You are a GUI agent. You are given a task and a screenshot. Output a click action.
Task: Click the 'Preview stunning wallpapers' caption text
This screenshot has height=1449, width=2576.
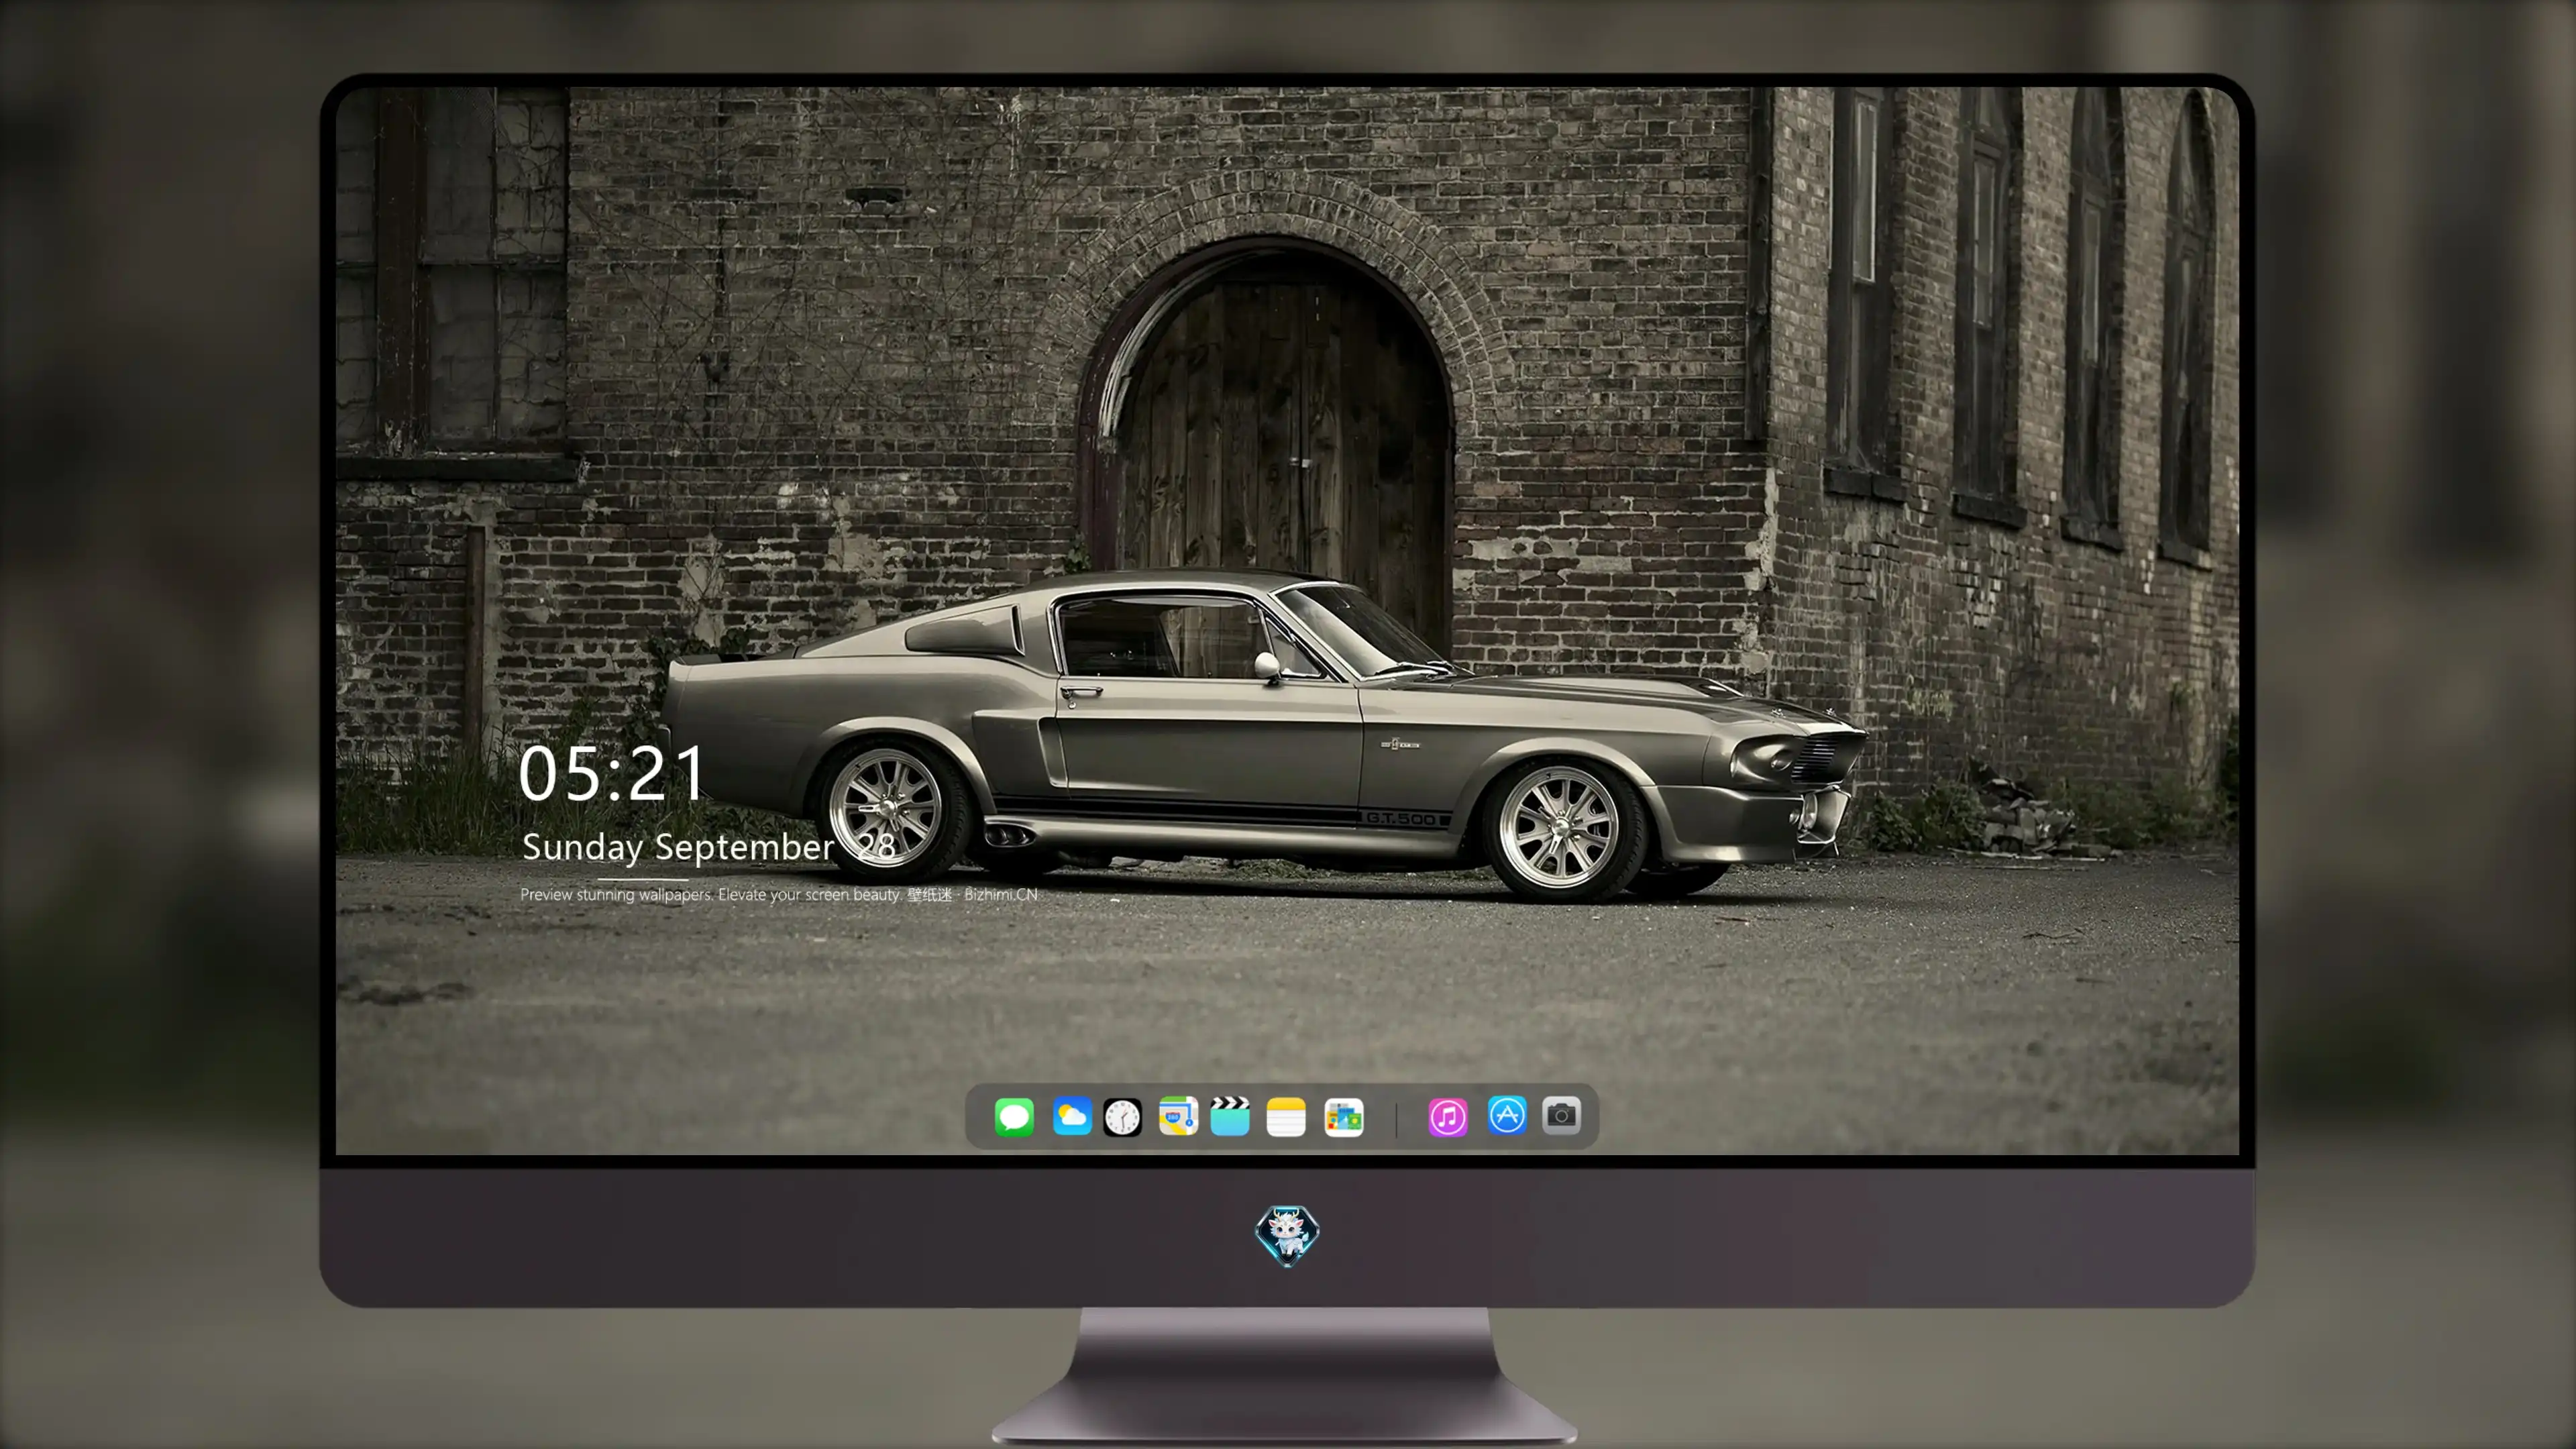tap(779, 894)
